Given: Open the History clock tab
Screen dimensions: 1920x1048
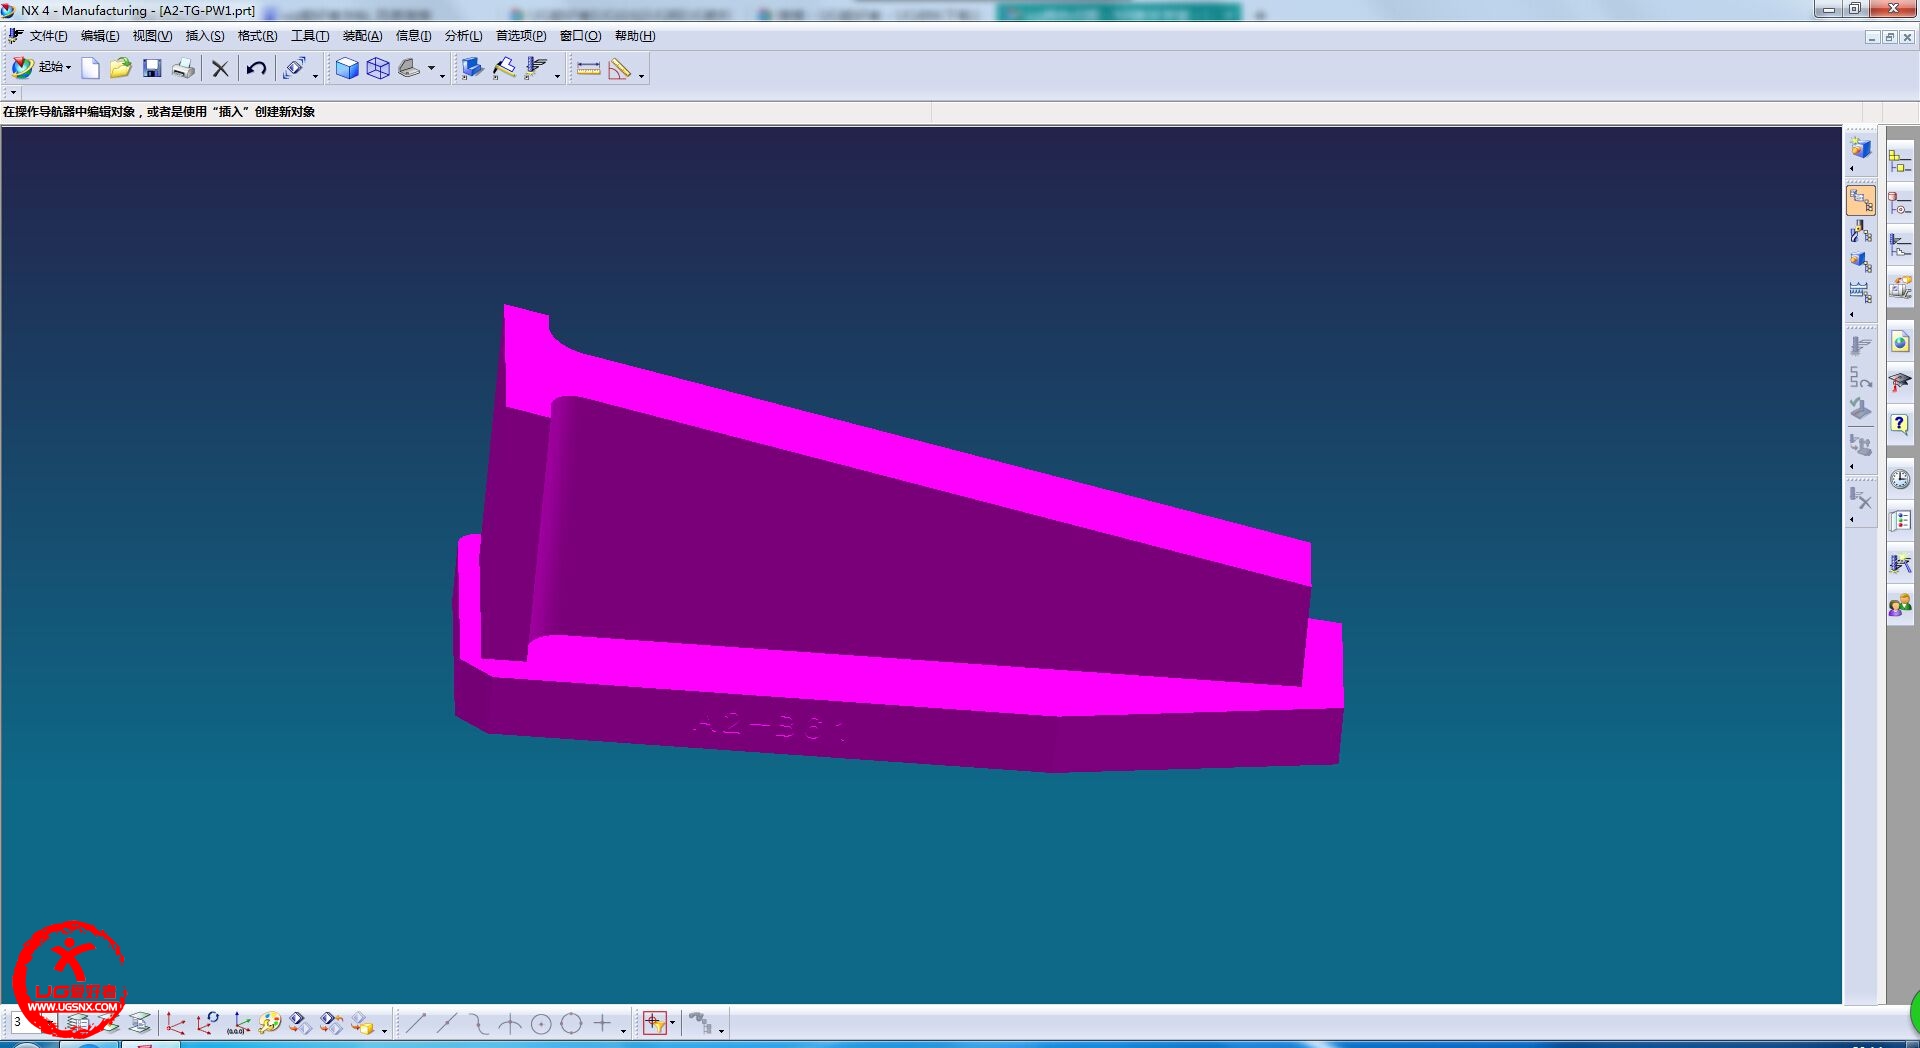Looking at the screenshot, I should [1900, 480].
